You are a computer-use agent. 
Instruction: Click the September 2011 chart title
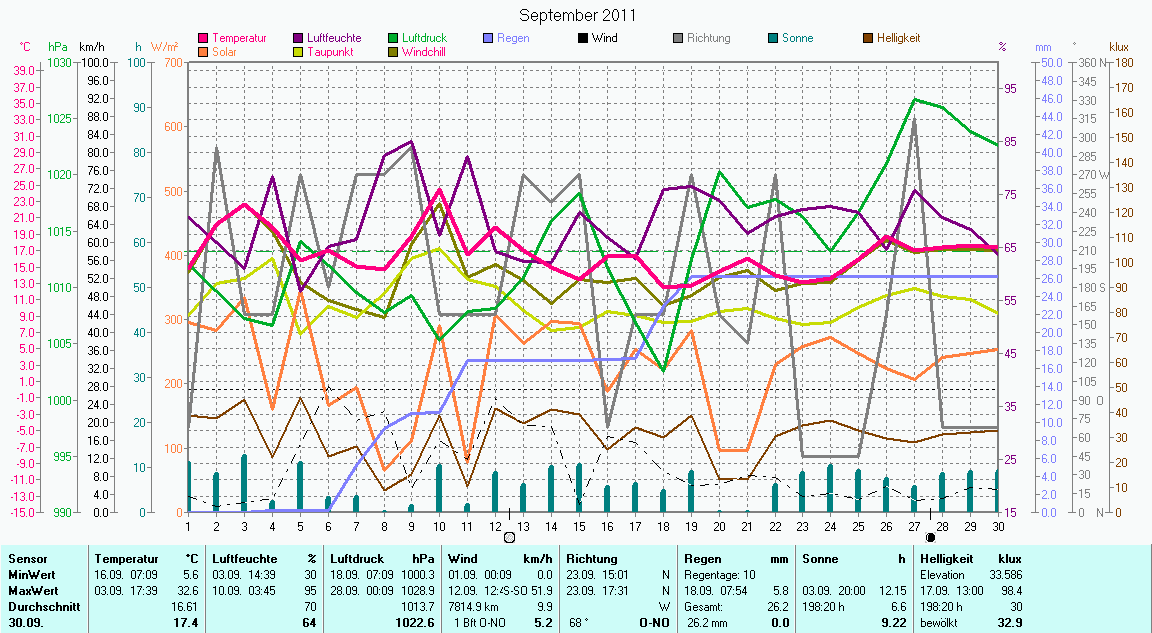[x=577, y=16]
